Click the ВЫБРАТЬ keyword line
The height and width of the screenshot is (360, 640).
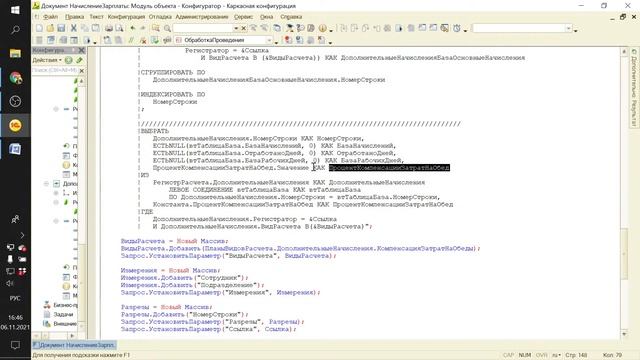pyautogui.click(x=155, y=131)
